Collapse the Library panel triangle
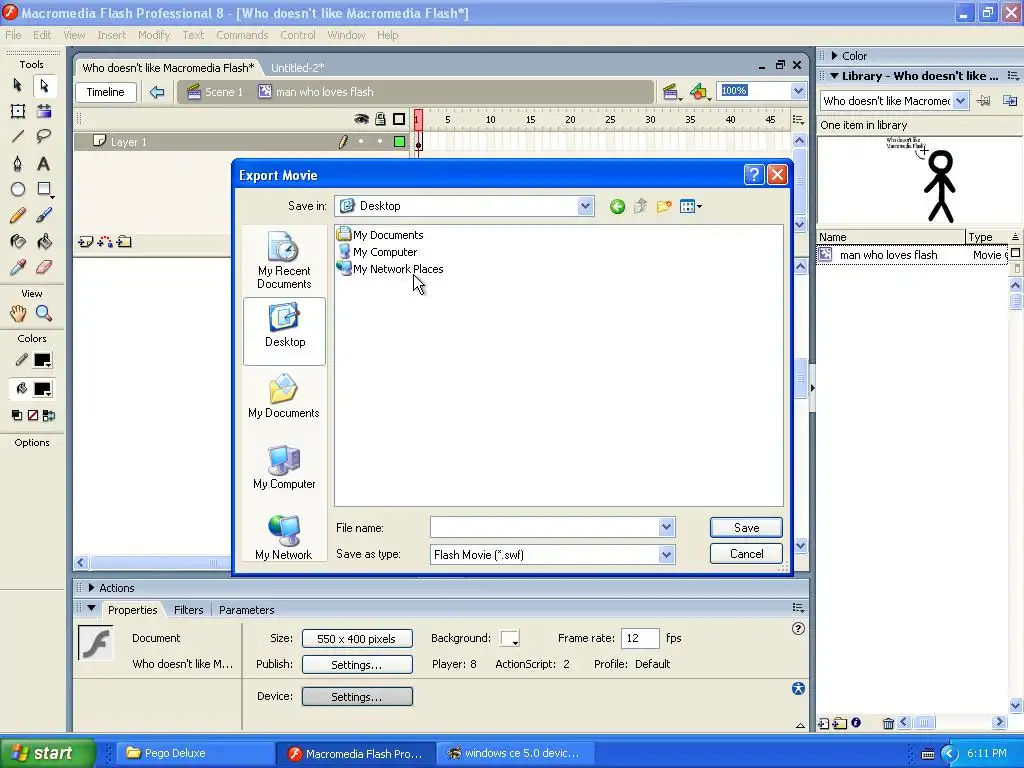Screen dimensions: 1024x768 click(834, 76)
